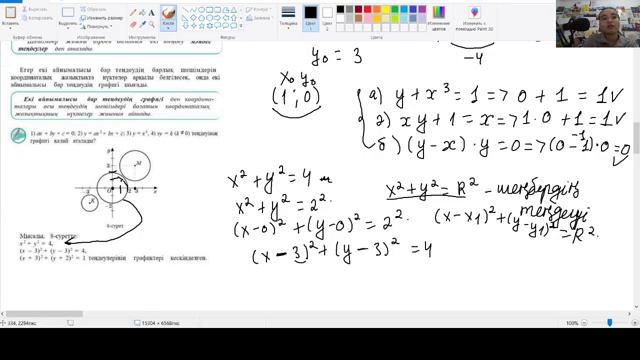Screen dimensions: 640x360
Task: Choose the orange palette swatch
Action: (377, 9)
